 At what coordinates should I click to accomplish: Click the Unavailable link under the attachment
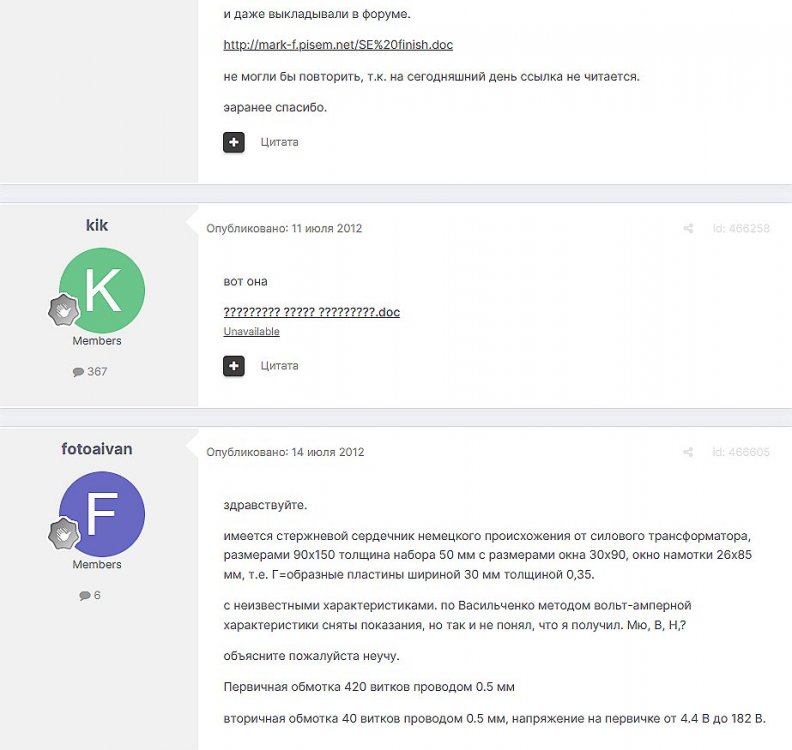(251, 332)
